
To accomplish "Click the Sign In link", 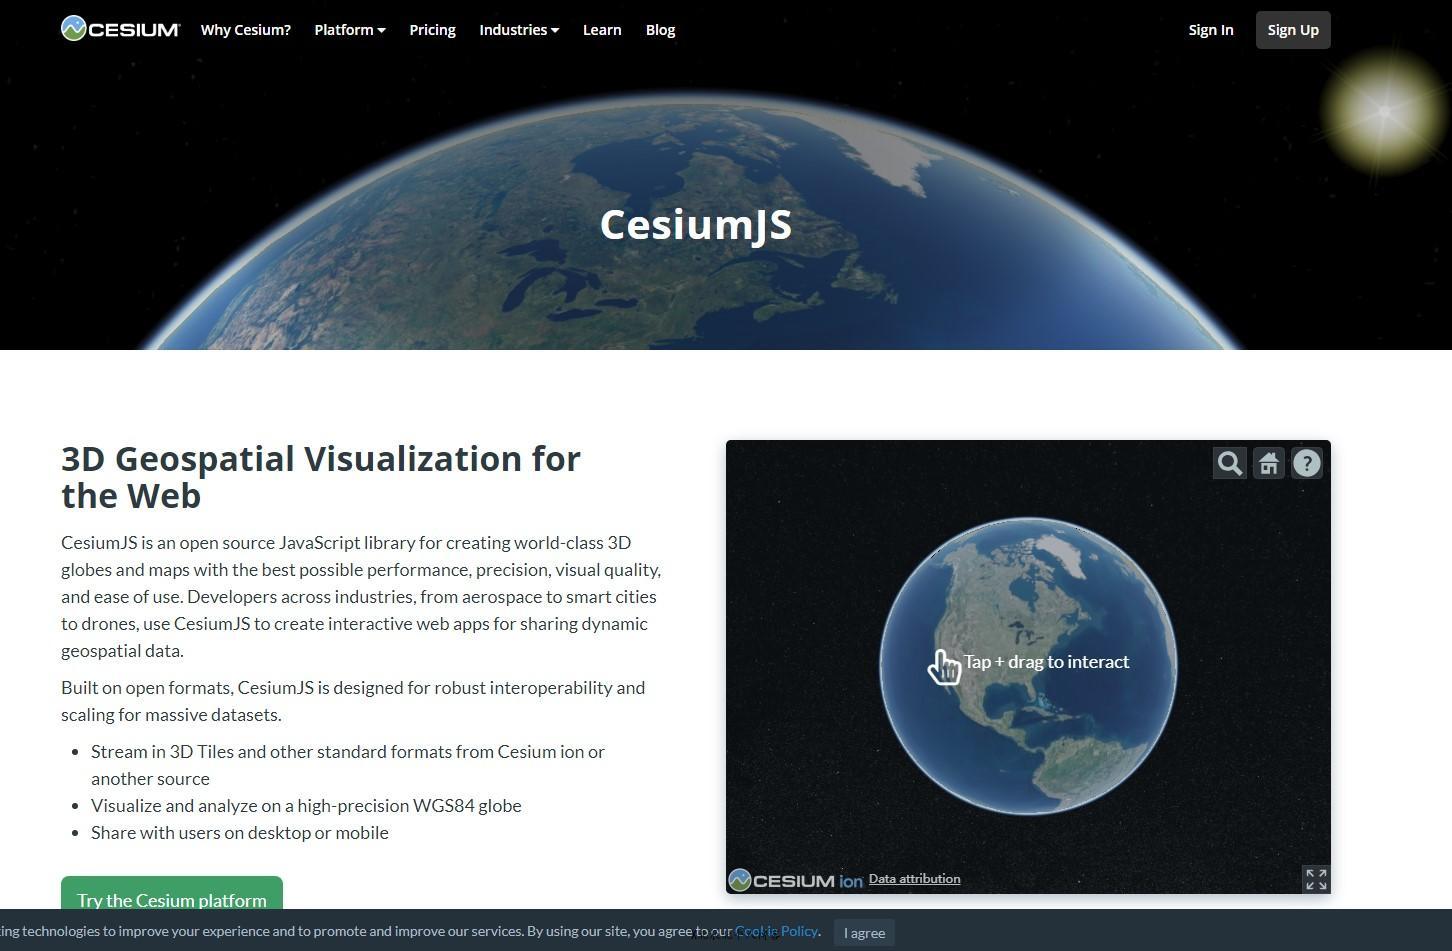I will point(1210,30).
